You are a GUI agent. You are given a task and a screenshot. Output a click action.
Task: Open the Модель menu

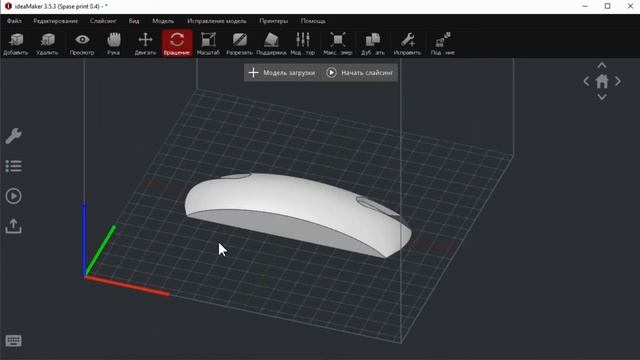pos(163,21)
